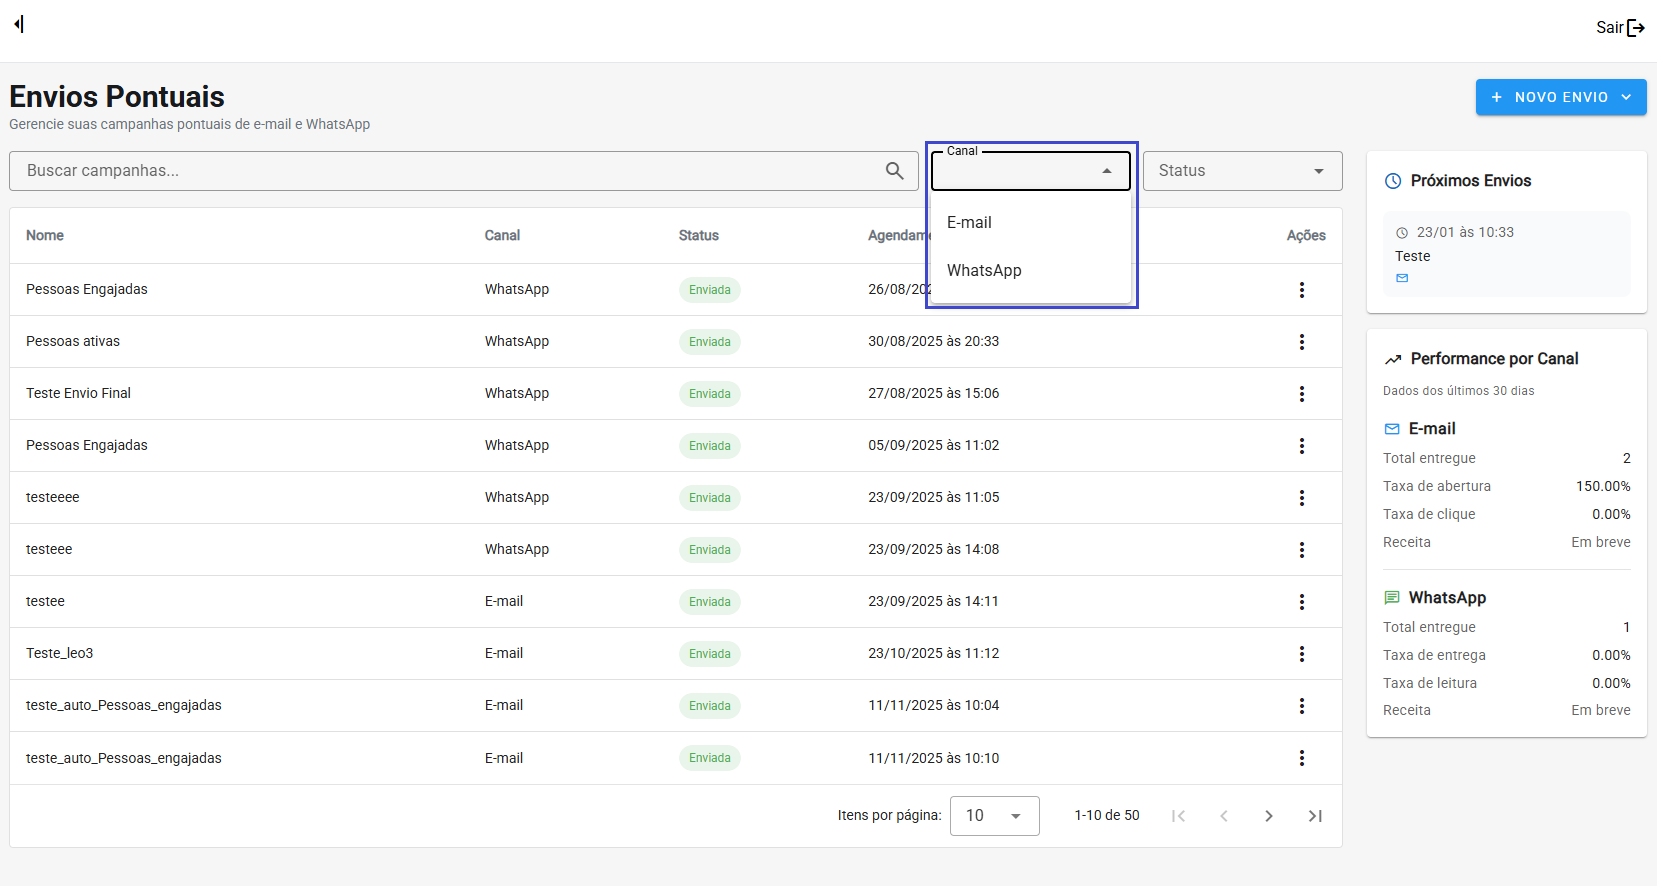Open the Status filter dropdown
Viewport: 1657px width, 886px height.
coord(1242,171)
